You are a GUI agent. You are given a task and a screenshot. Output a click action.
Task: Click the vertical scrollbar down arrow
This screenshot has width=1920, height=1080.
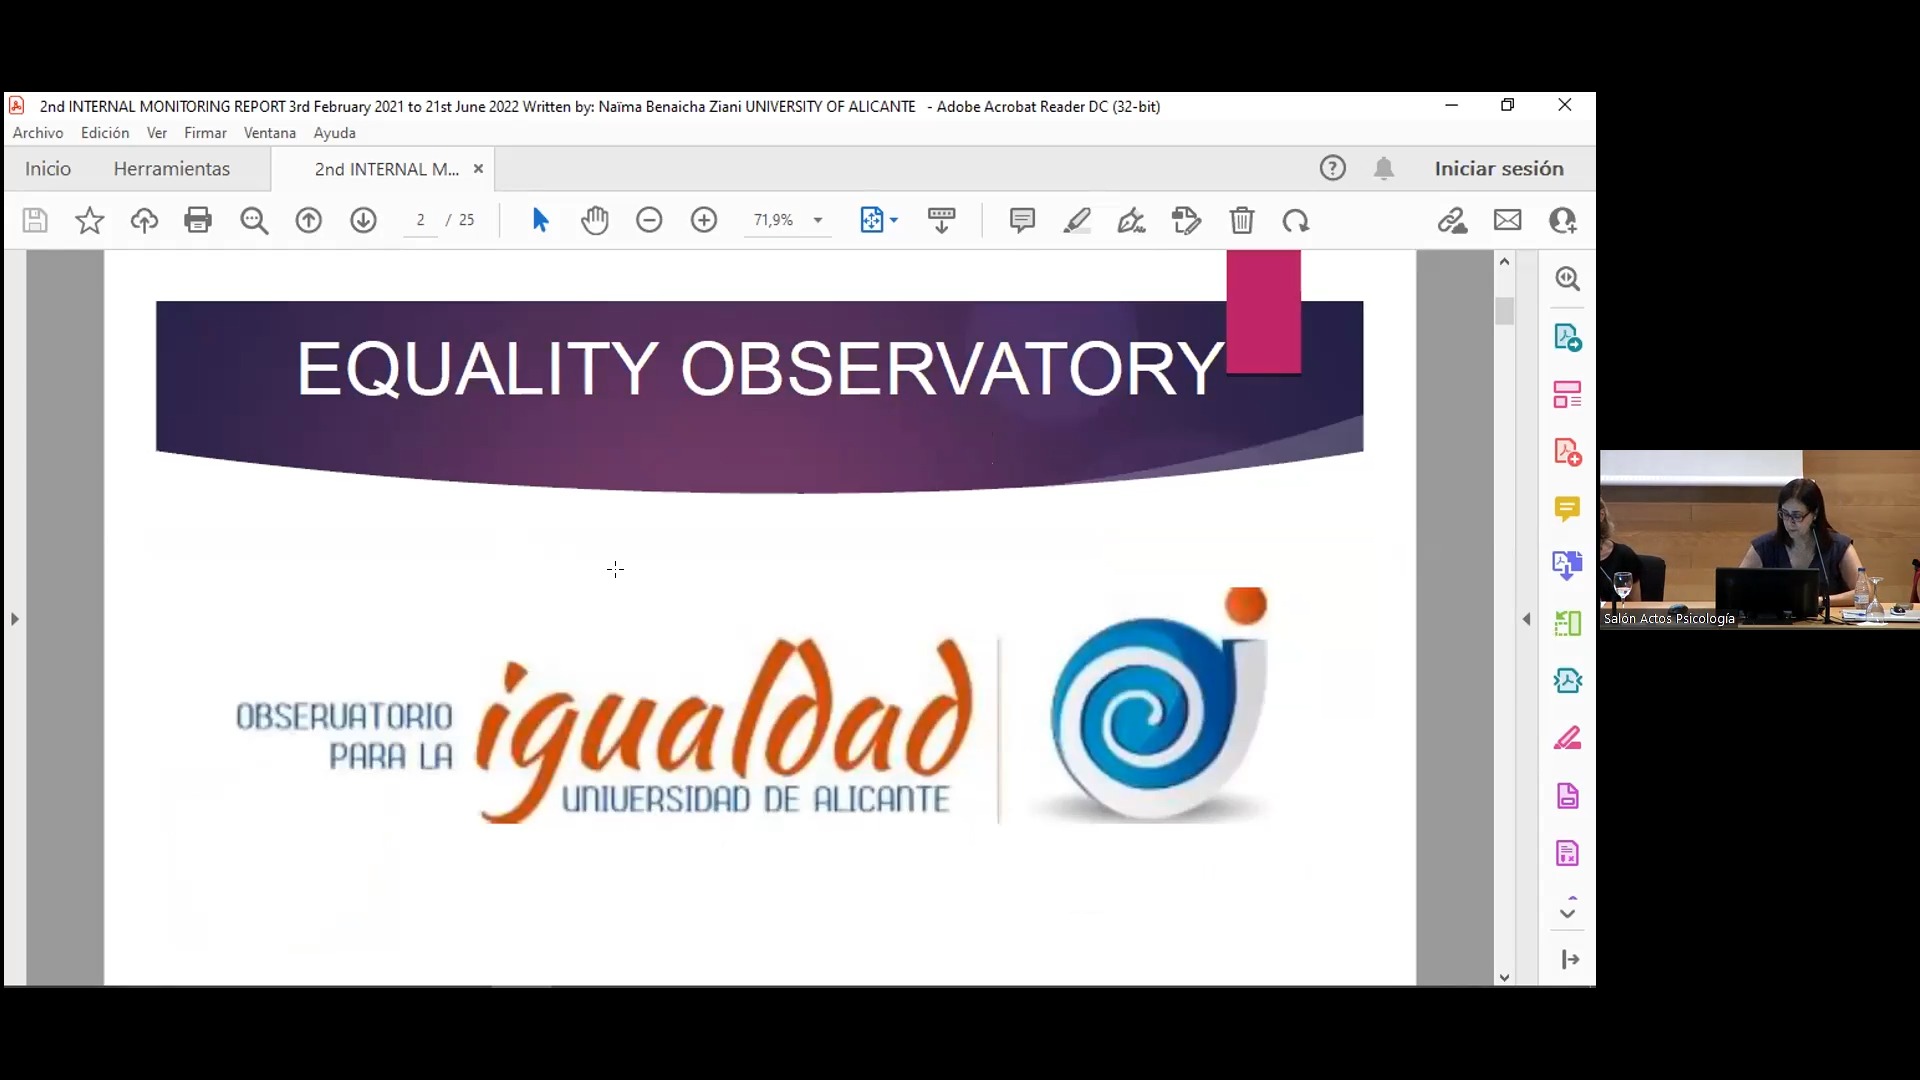(x=1504, y=978)
